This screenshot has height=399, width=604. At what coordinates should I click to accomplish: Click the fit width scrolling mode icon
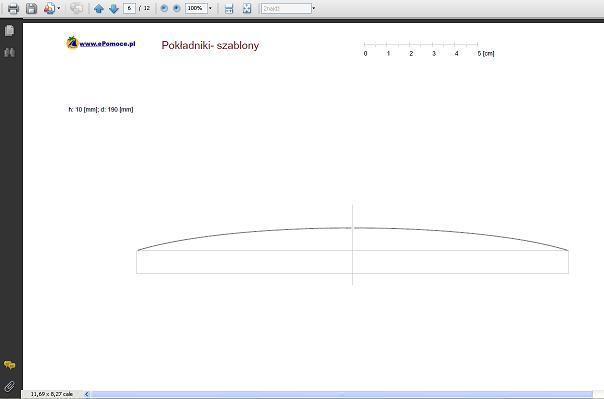click(229, 8)
